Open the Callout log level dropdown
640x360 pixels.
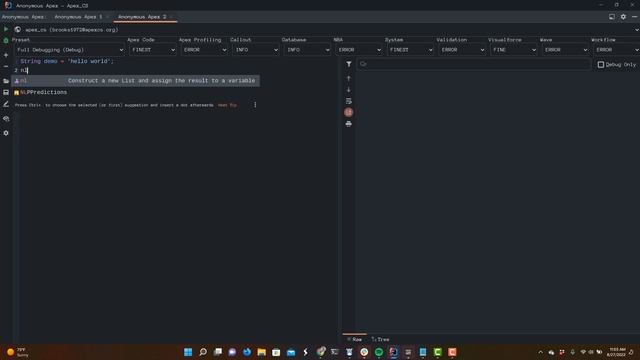[x=256, y=50]
